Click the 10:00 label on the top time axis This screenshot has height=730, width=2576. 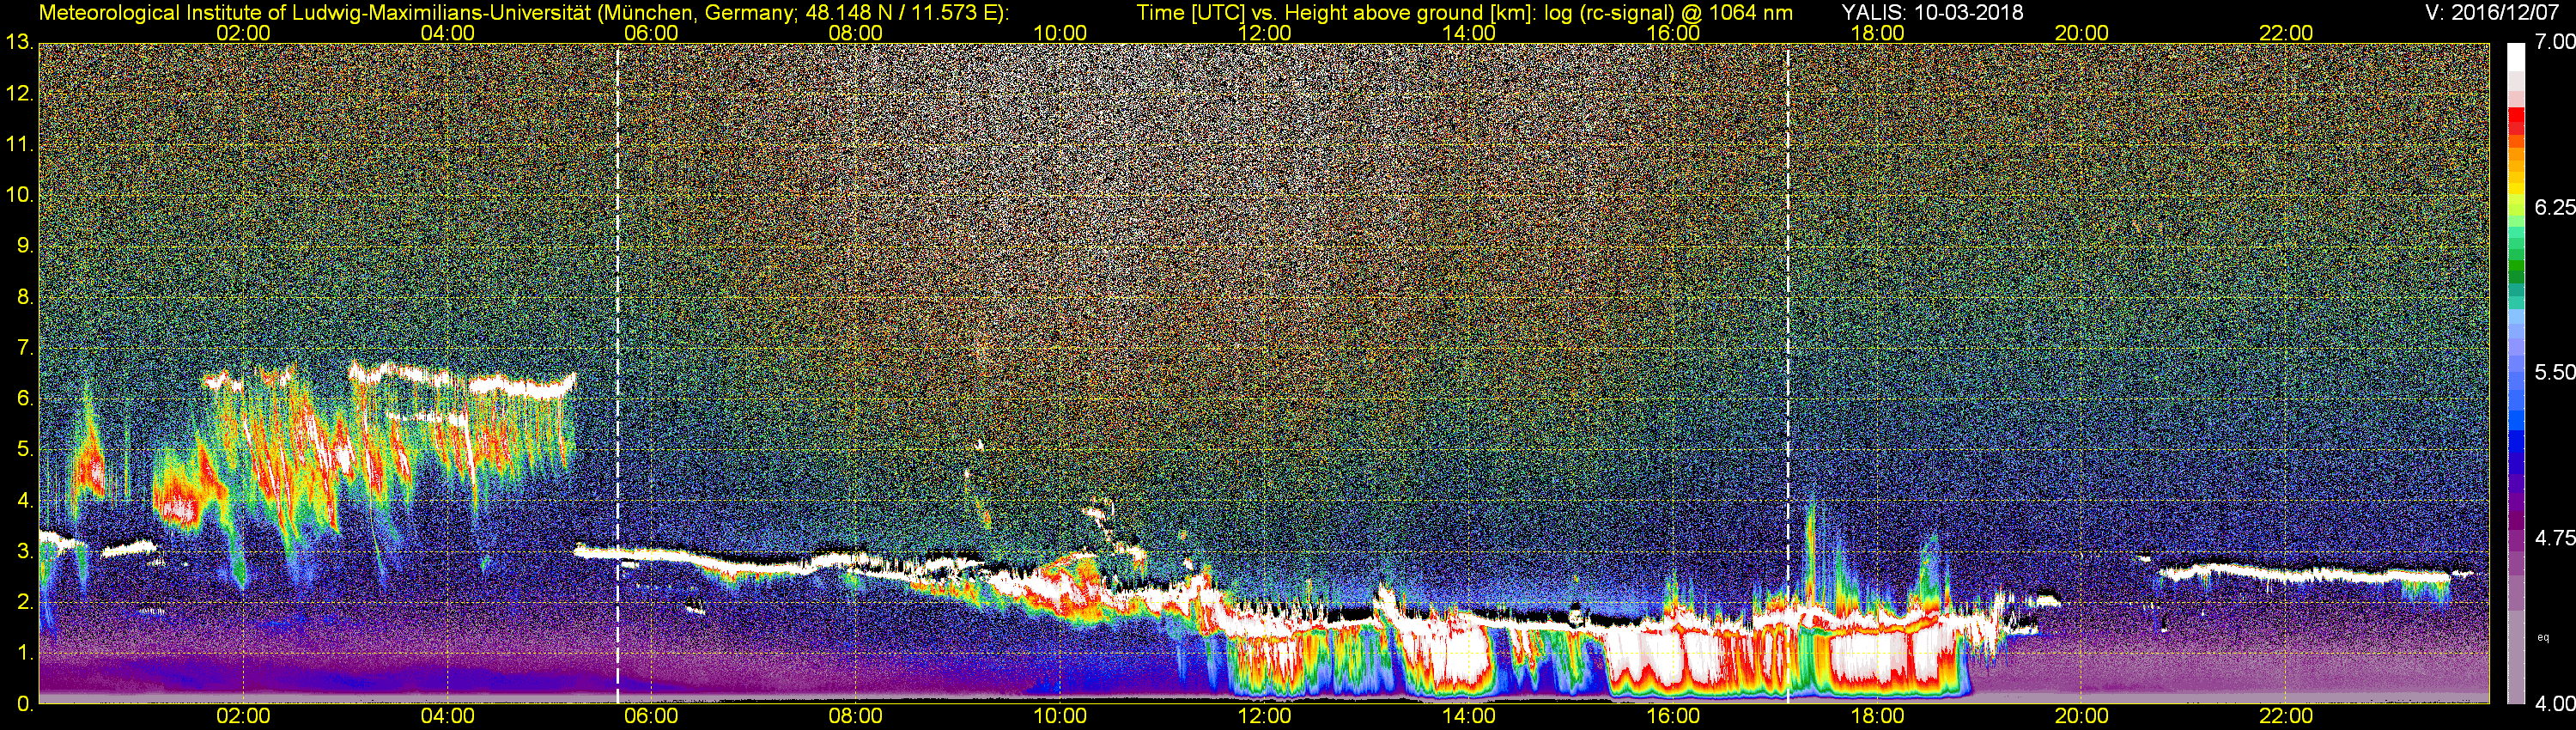pyautogui.click(x=1060, y=33)
